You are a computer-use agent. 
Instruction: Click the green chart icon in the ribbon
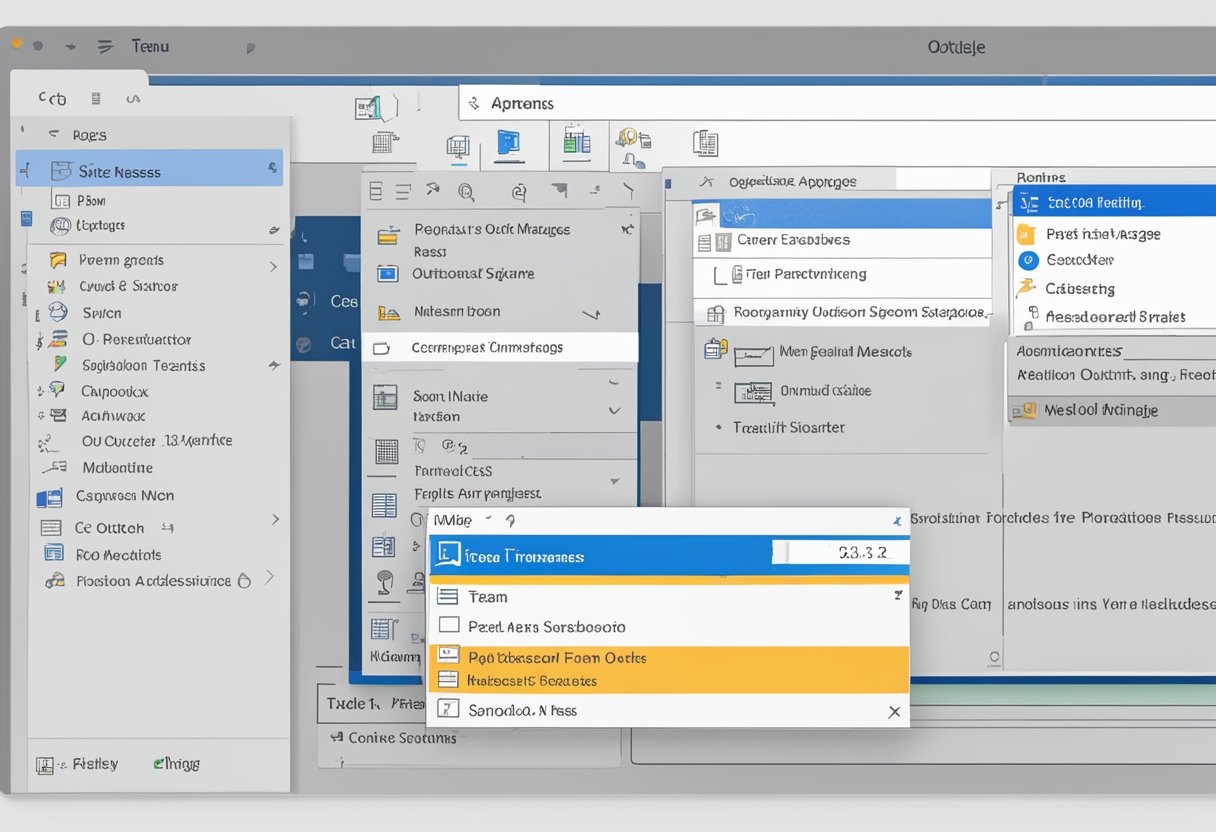click(x=576, y=143)
